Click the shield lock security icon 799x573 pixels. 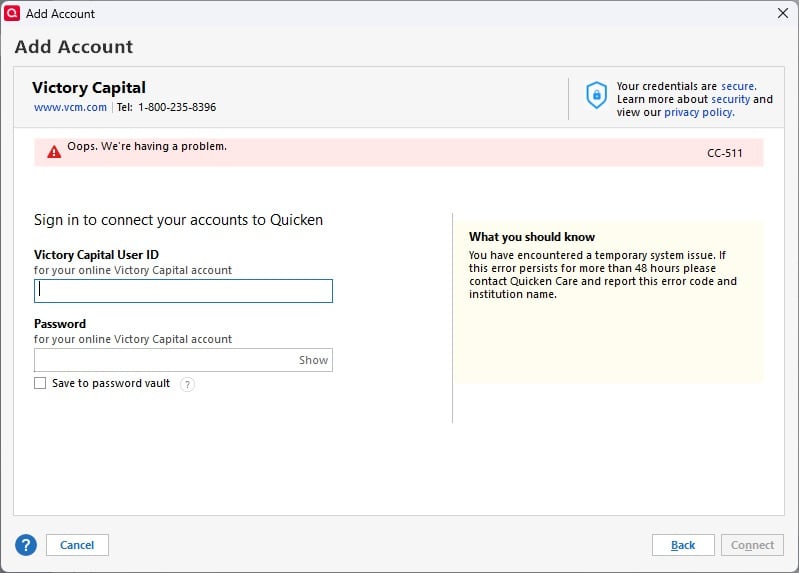click(x=596, y=95)
